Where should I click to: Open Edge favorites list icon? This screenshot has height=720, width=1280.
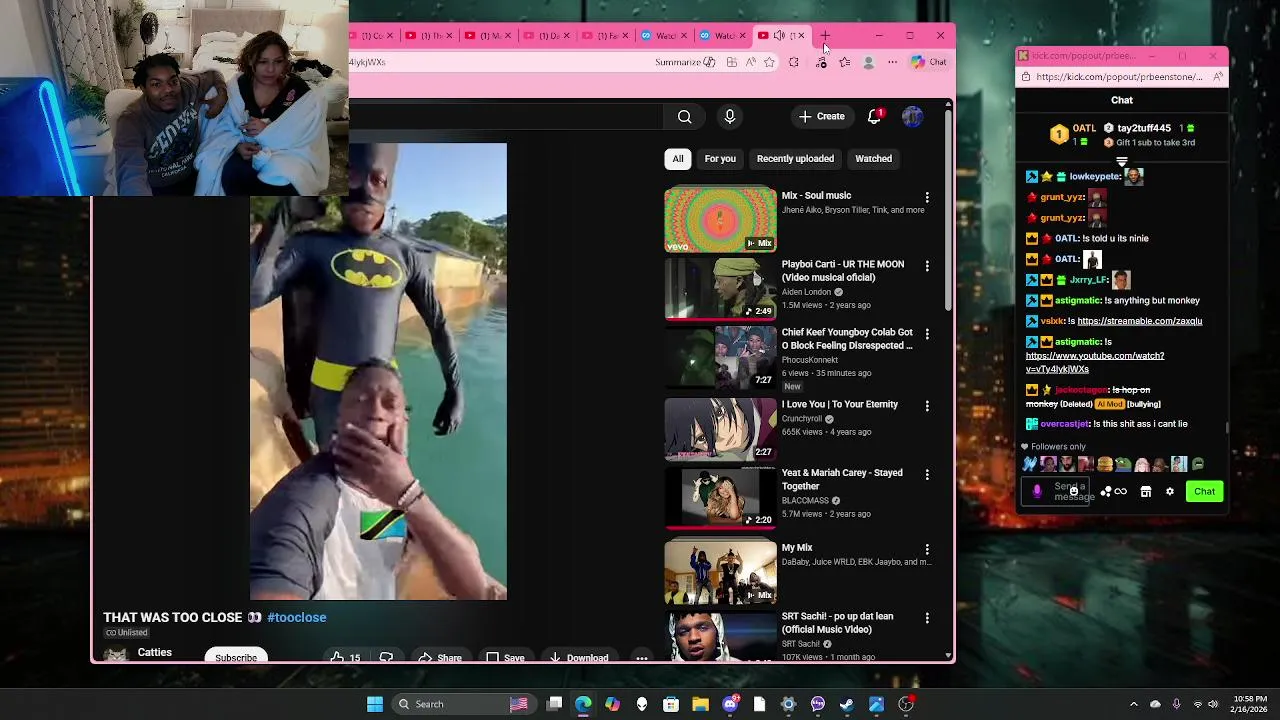845,62
